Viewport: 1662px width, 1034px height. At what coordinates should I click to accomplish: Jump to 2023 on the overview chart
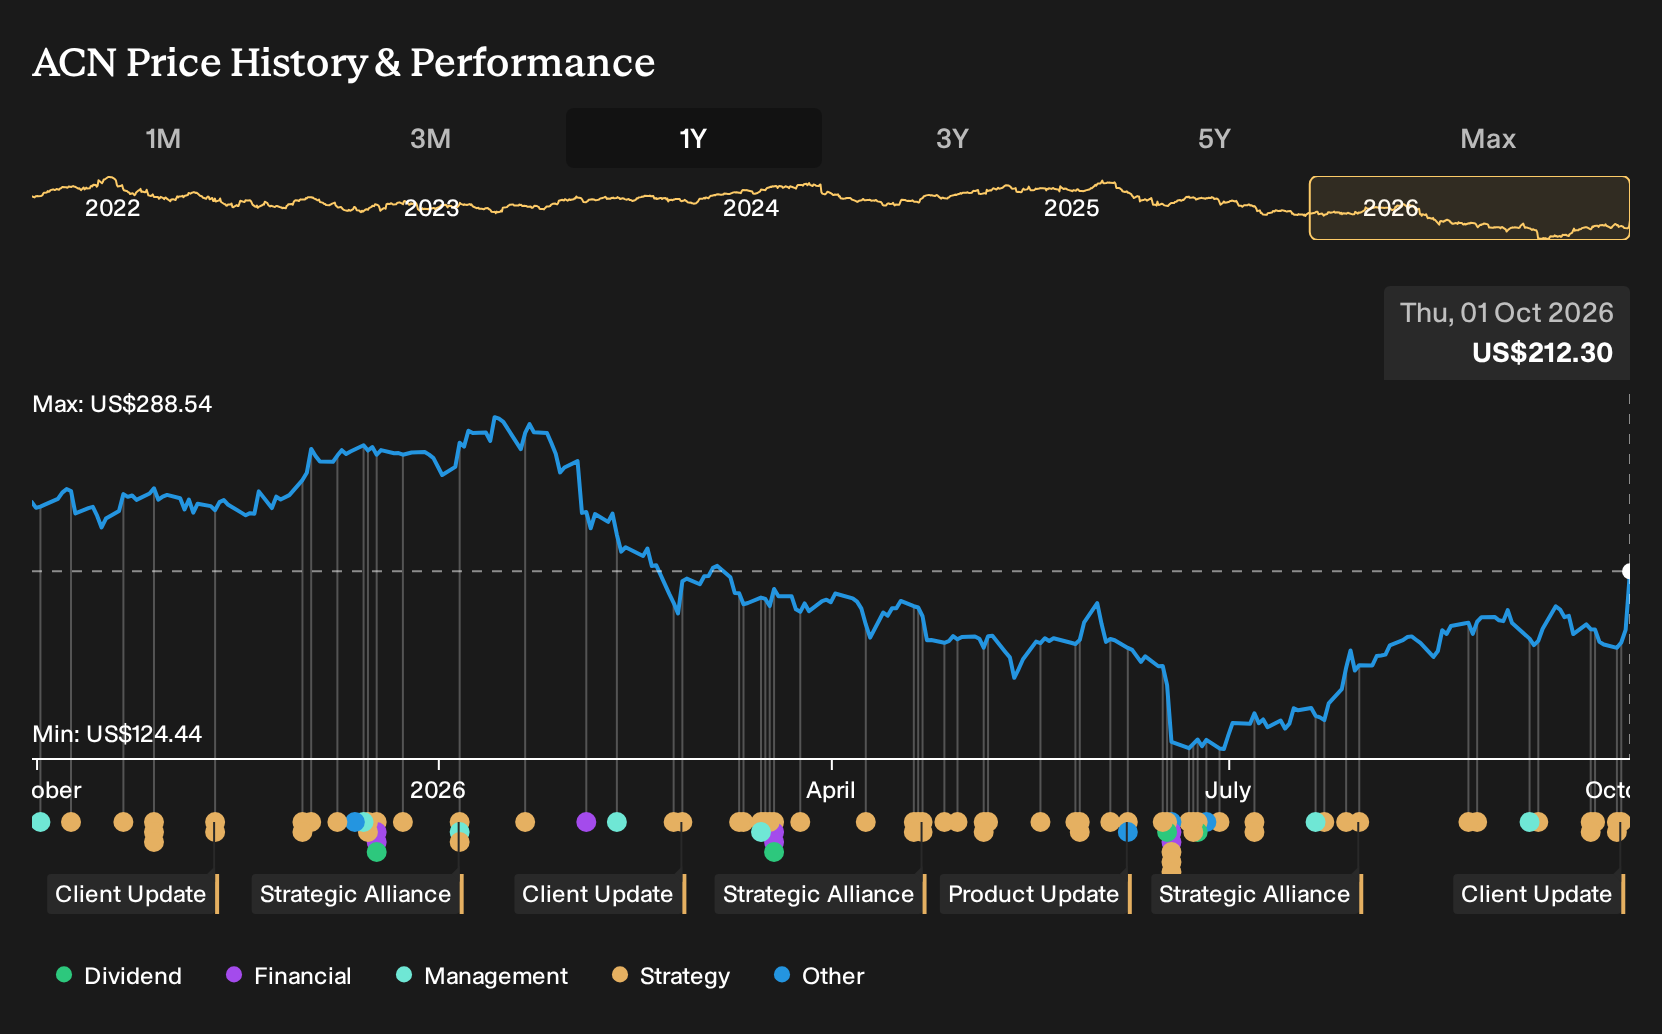(431, 208)
